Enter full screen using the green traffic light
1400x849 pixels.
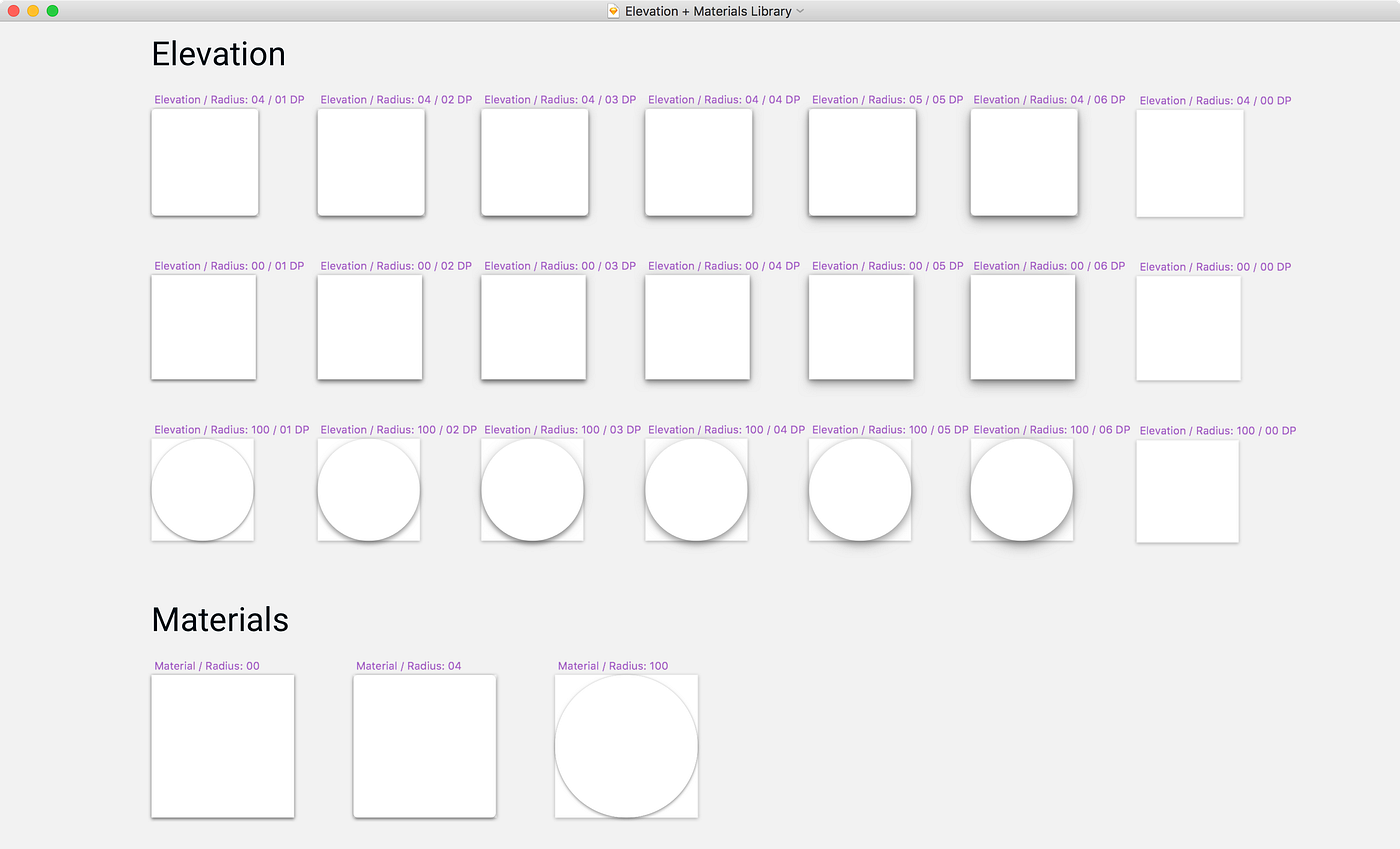[x=54, y=11]
